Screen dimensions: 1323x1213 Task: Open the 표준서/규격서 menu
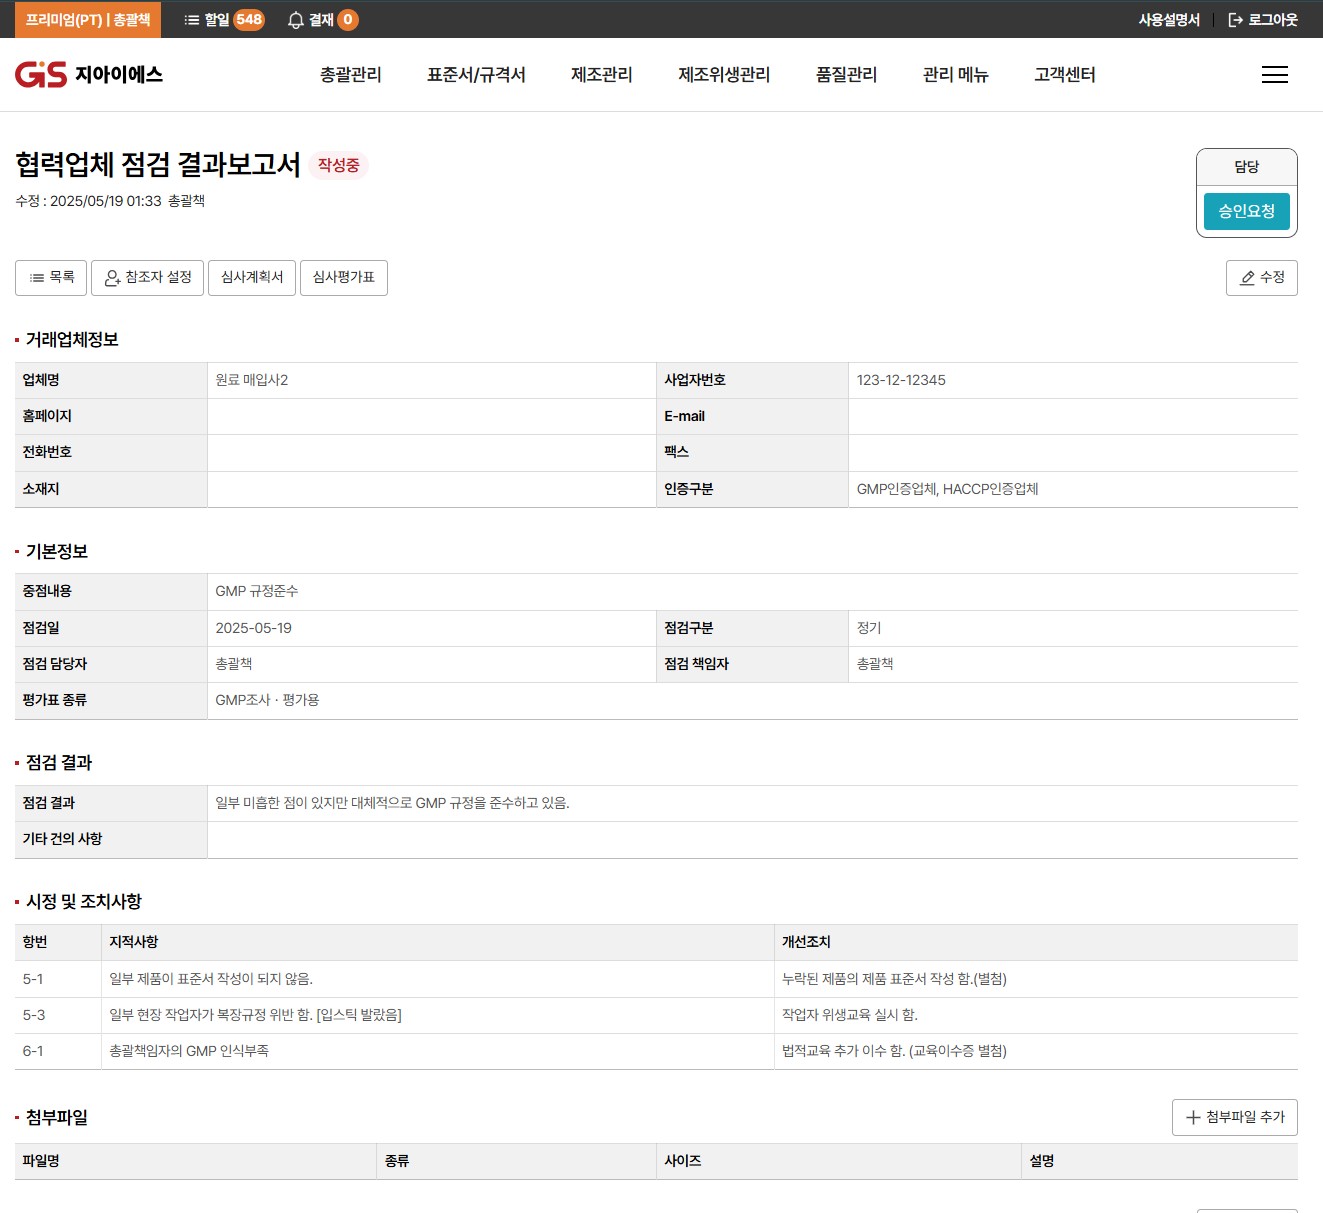[476, 75]
